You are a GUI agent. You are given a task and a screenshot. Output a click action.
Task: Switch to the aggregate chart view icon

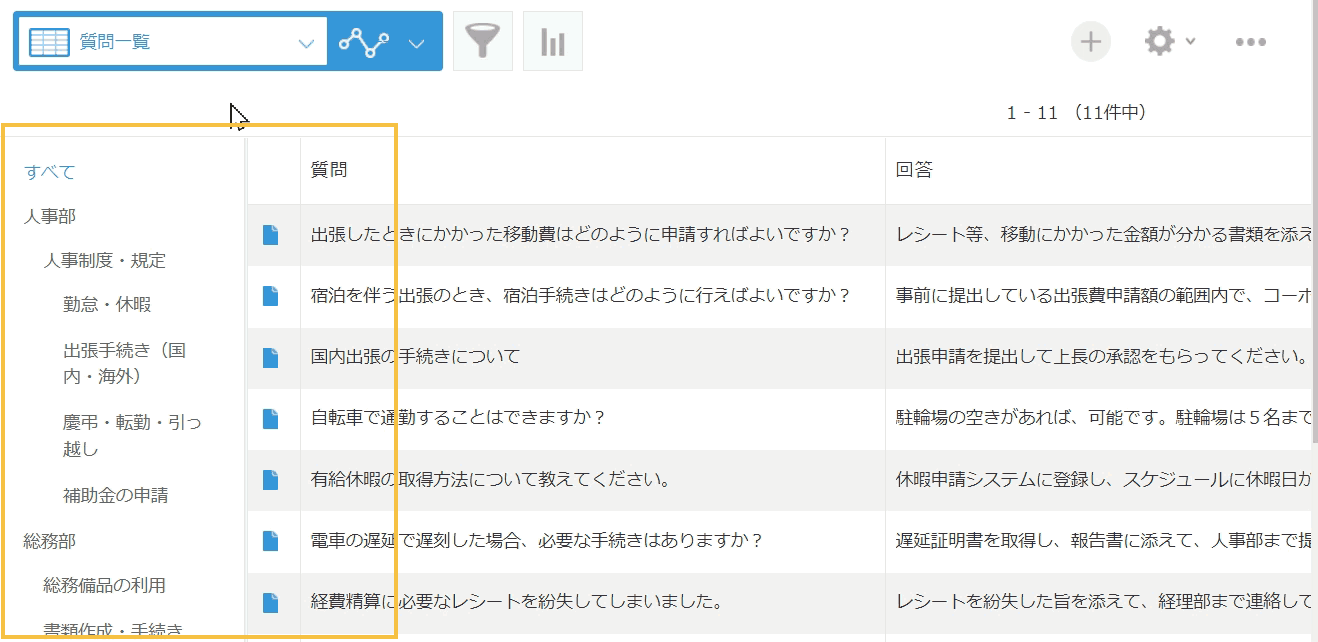tap(552, 41)
